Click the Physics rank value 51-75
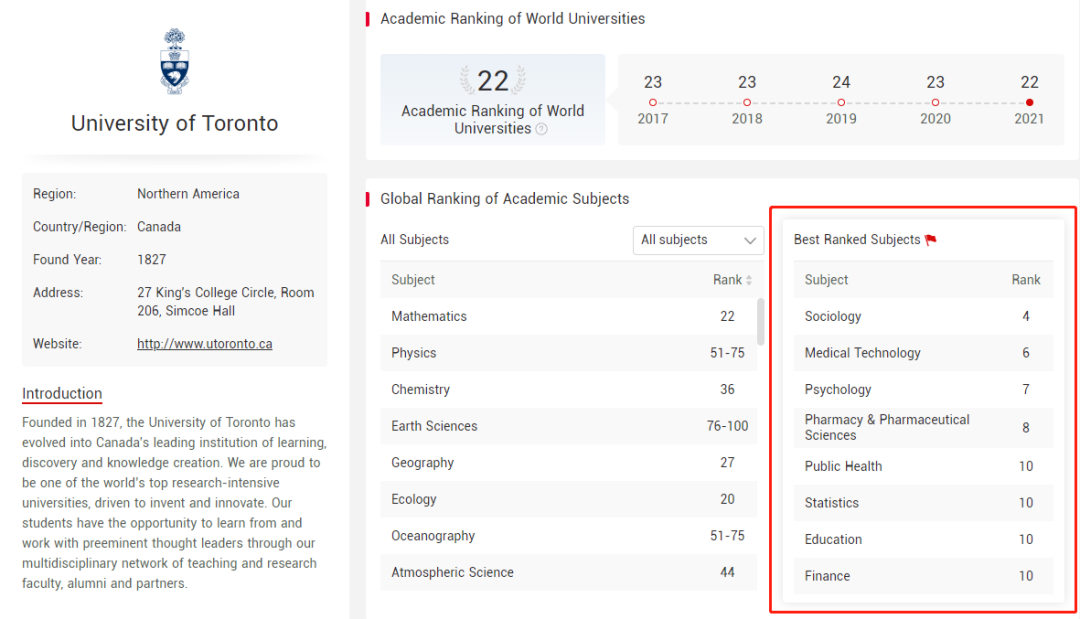The width and height of the screenshot is (1080, 619). click(x=727, y=353)
